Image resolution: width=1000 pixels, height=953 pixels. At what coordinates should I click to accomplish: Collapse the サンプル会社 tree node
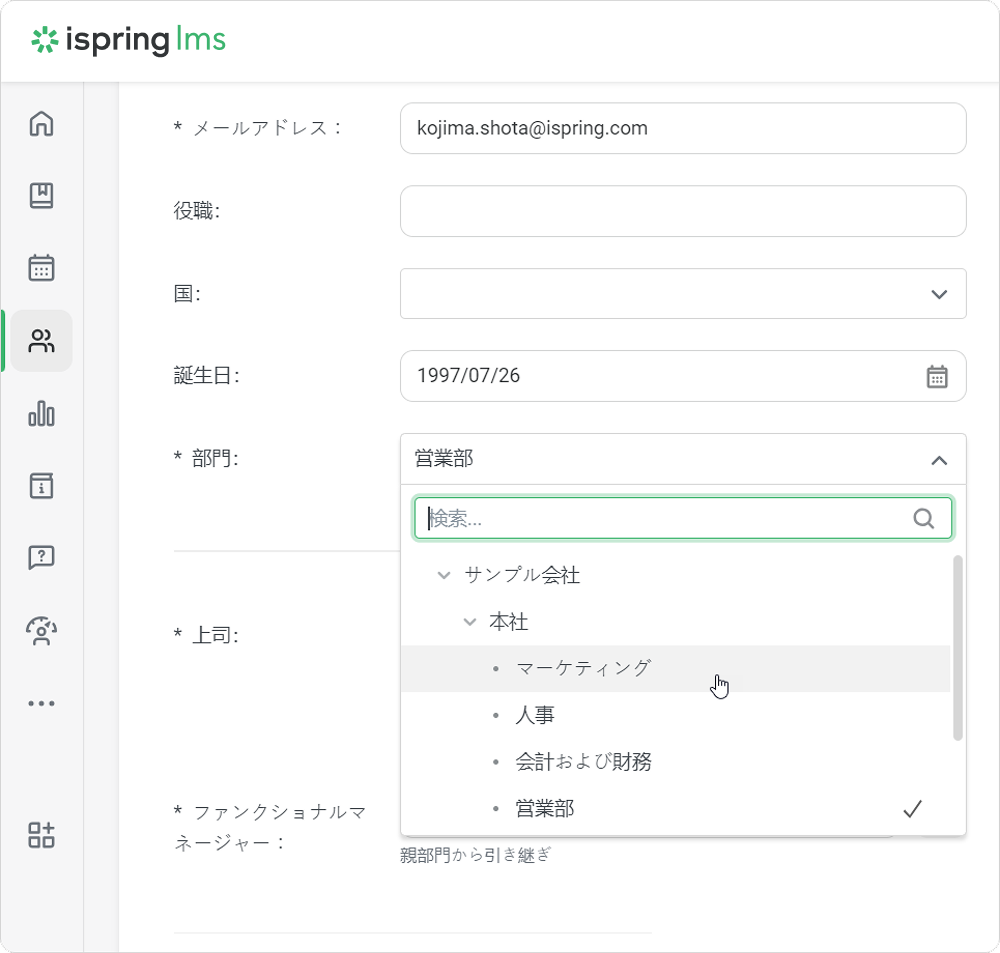[444, 575]
